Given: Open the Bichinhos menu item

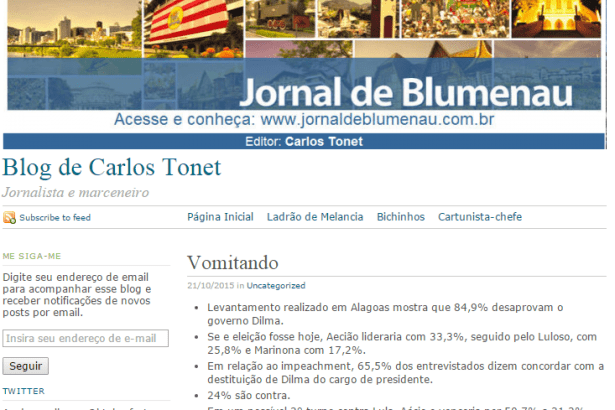Looking at the screenshot, I should click(400, 217).
